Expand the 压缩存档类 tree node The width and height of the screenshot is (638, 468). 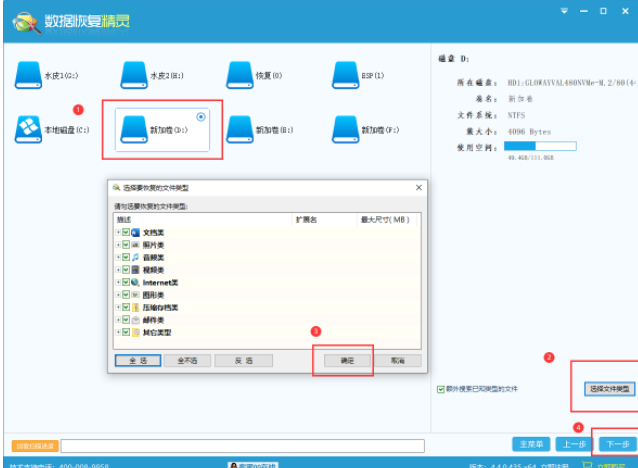point(117,307)
